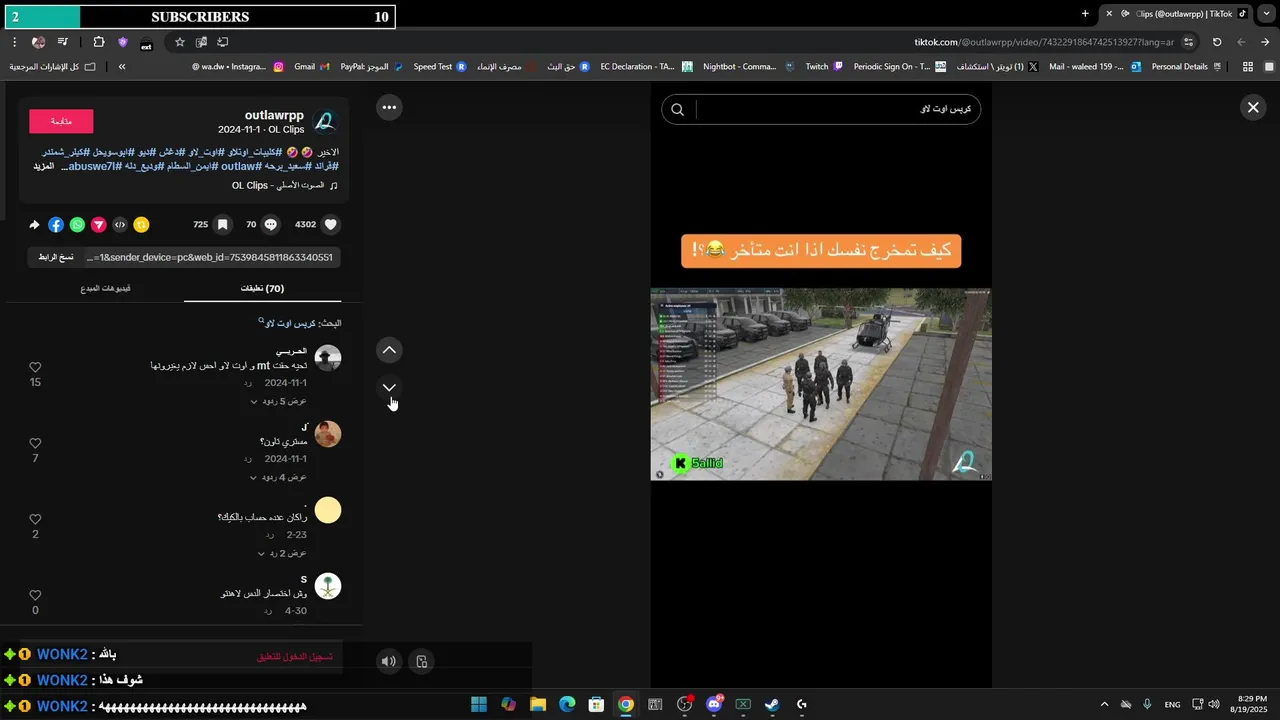Click the site settings icon in address bar
The width and height of the screenshot is (1280, 720).
pos(1188,42)
